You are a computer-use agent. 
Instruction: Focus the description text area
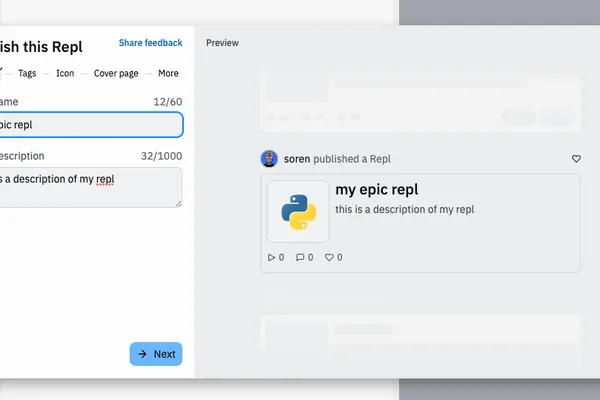click(90, 188)
